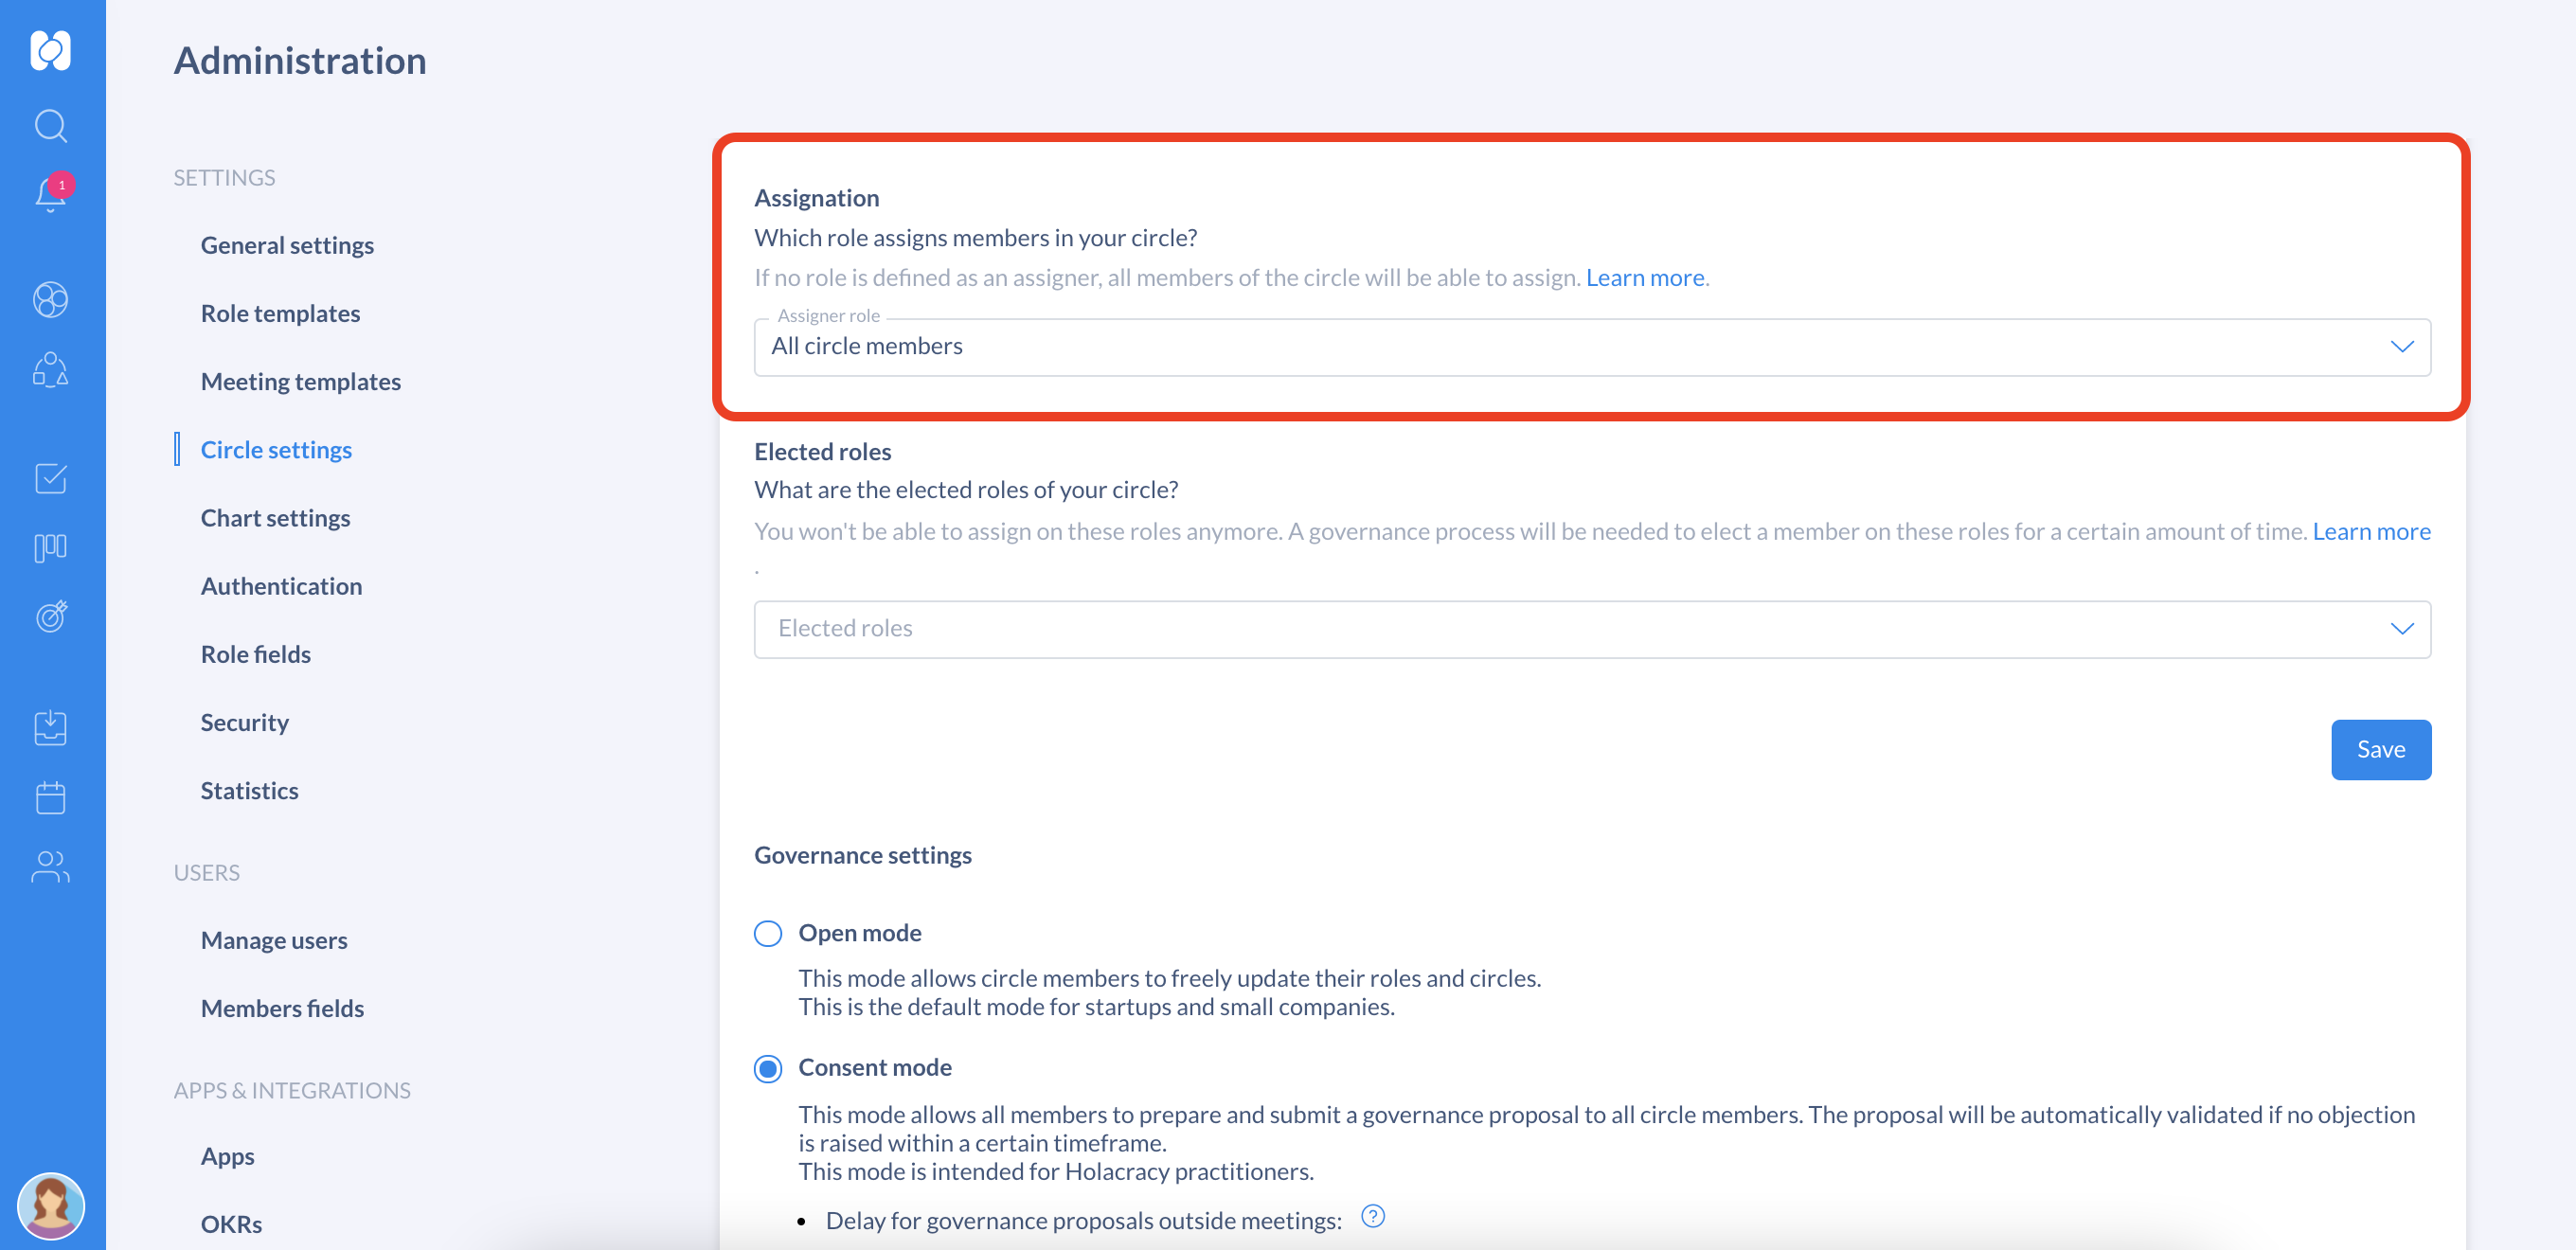Go to Meeting templates
This screenshot has height=1250, width=2576.
[x=300, y=381]
